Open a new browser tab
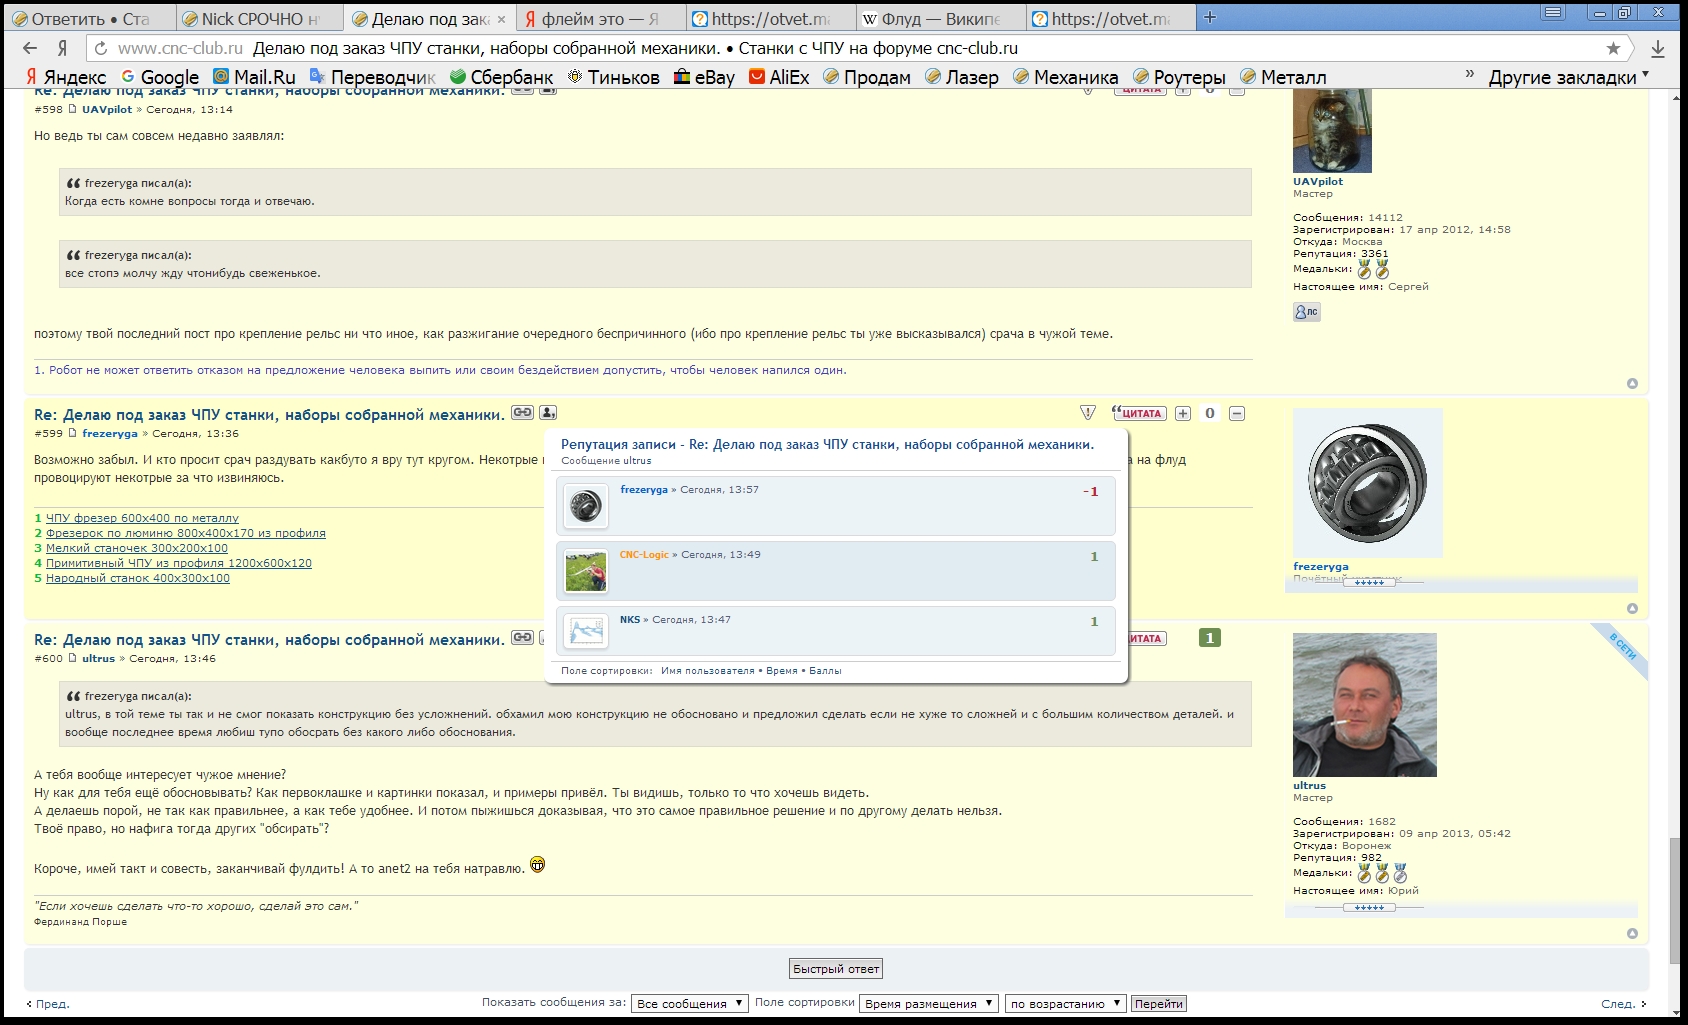1688x1025 pixels. [1210, 17]
